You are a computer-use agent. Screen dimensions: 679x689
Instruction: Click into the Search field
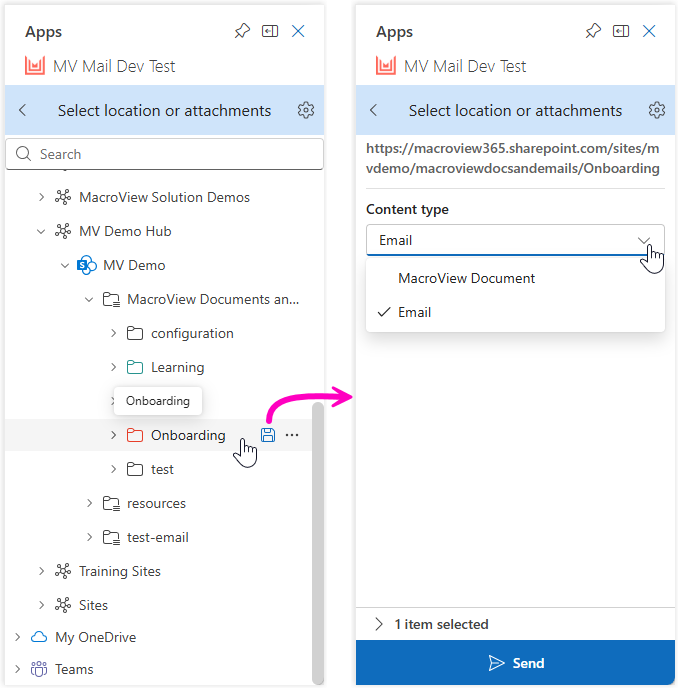[164, 154]
